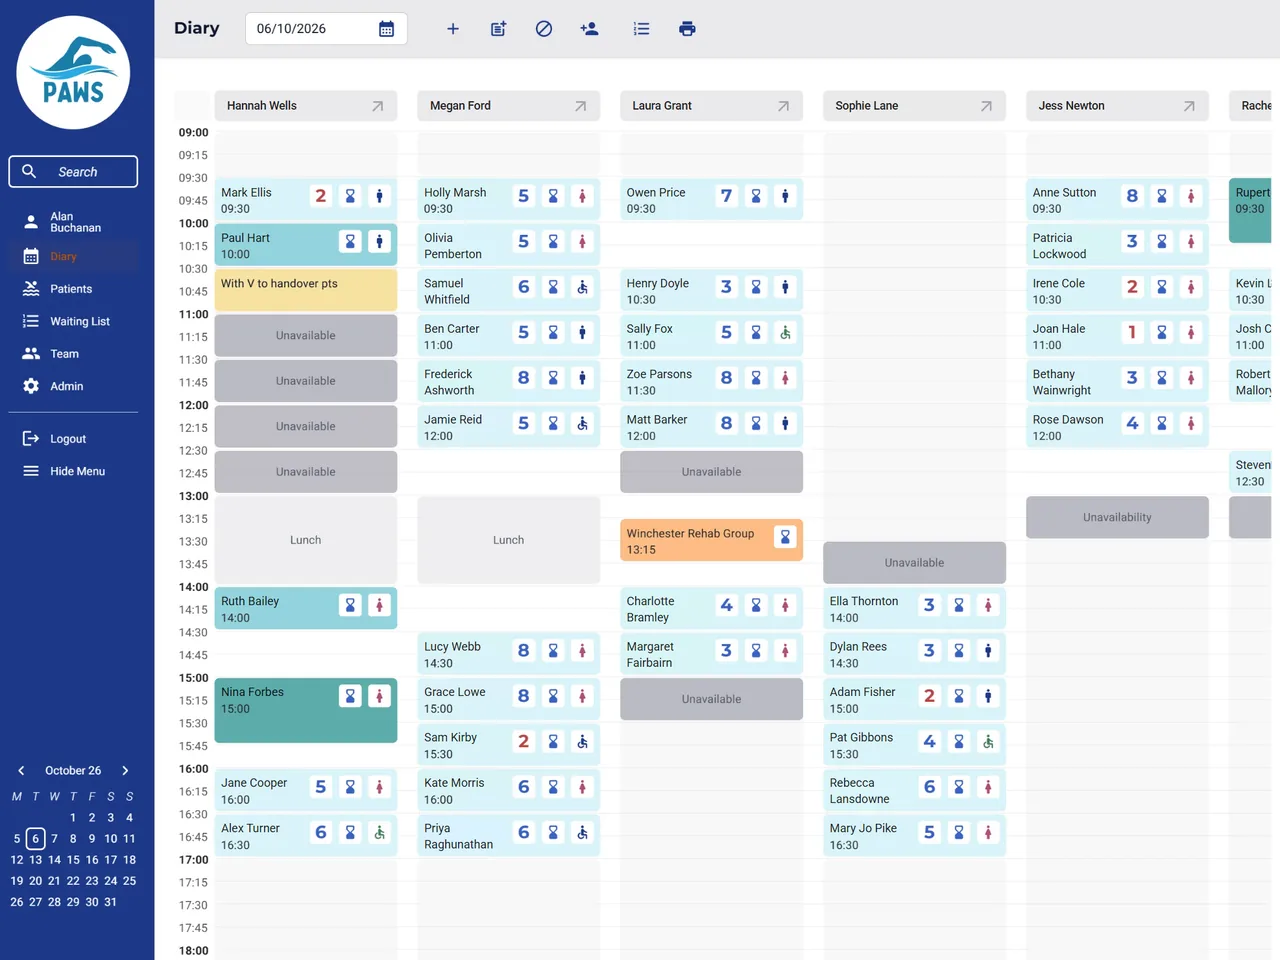Click the block-out unavailable circle icon
Screen dimensions: 1280x960
tap(544, 29)
